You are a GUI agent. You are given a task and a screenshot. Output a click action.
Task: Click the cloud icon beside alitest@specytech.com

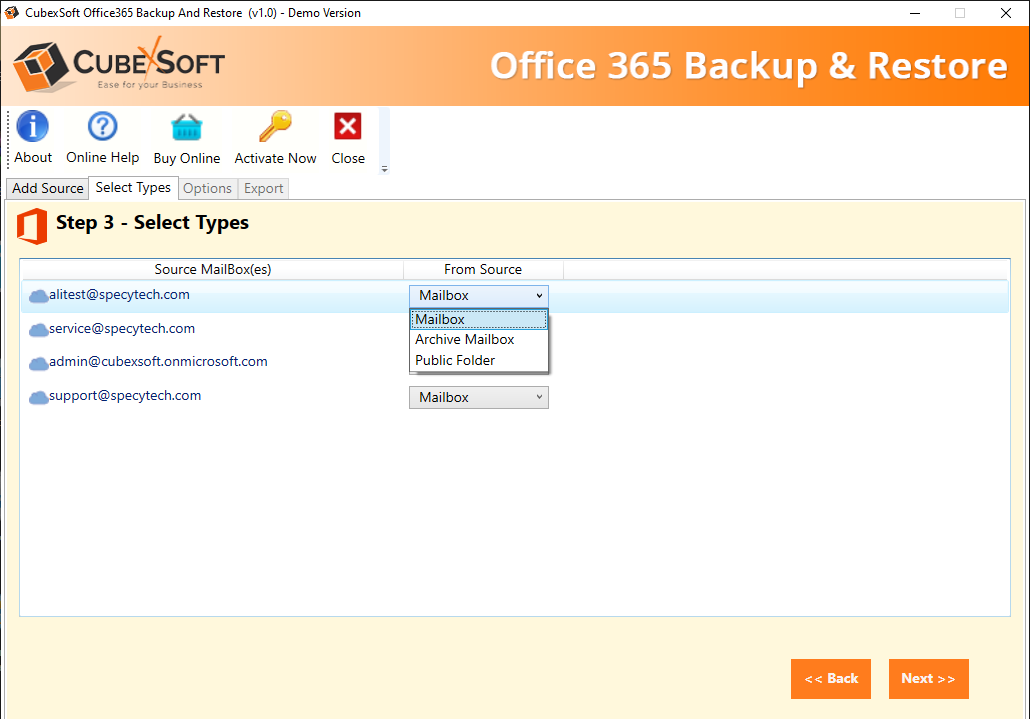tap(39, 296)
